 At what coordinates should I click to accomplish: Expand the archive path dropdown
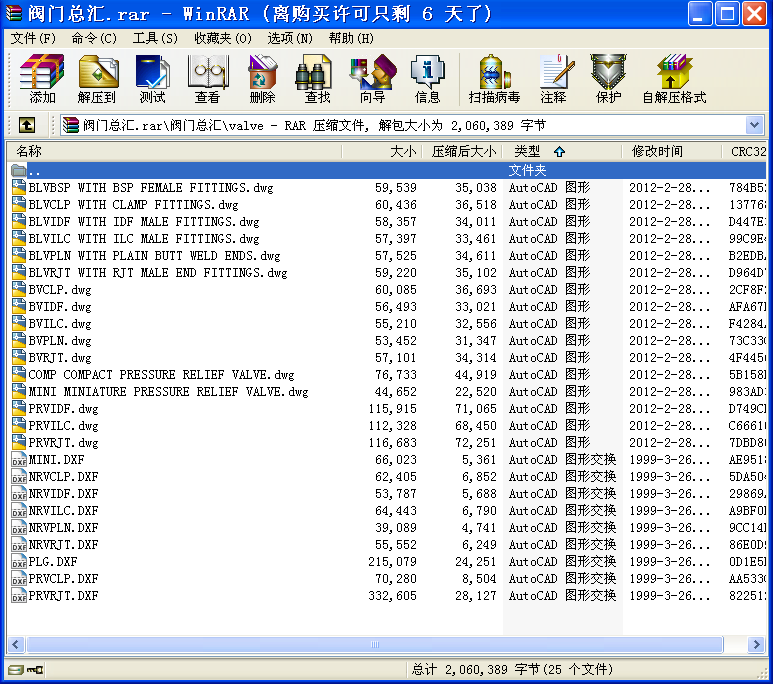pyautogui.click(x=755, y=125)
